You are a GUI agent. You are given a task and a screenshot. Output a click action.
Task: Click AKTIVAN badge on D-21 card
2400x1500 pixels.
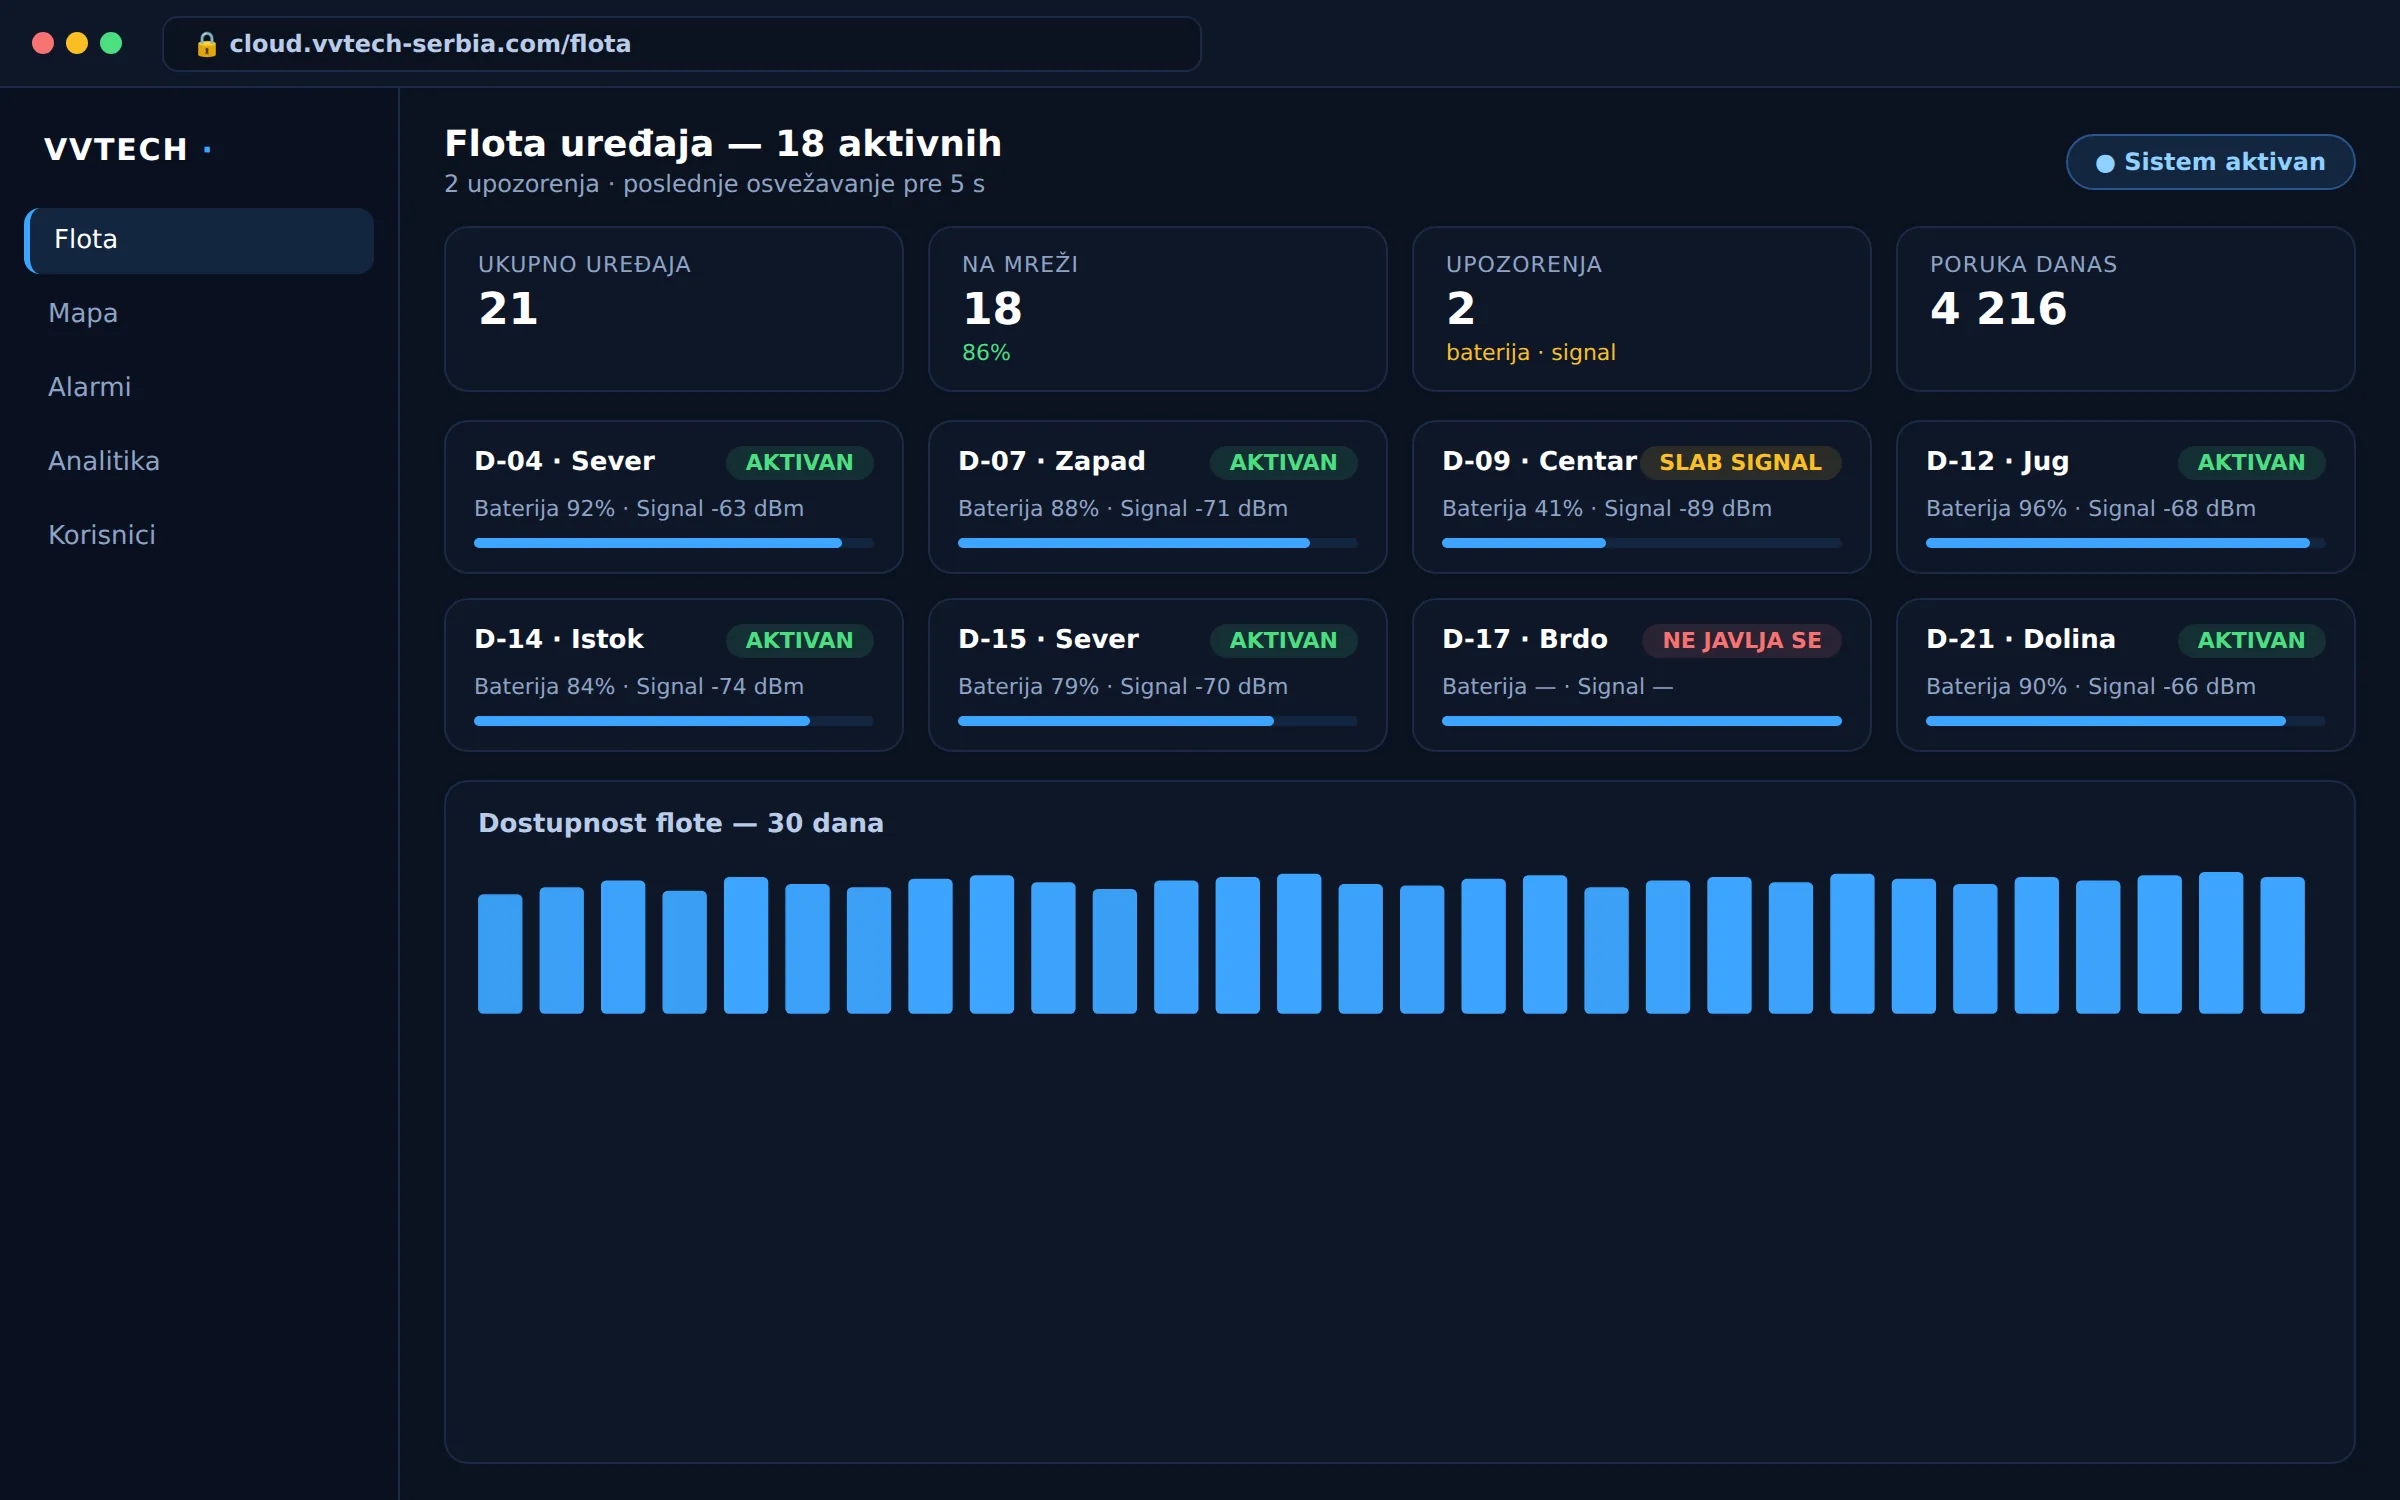pyautogui.click(x=2251, y=641)
